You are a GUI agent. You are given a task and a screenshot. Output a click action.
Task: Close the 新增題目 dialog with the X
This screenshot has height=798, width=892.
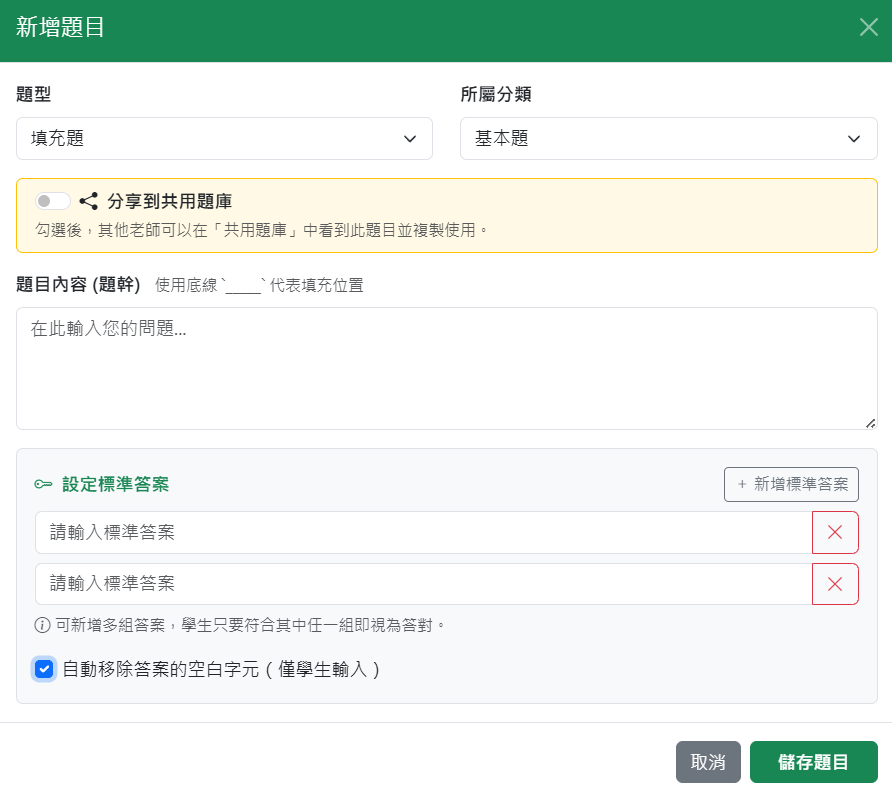coord(868,27)
